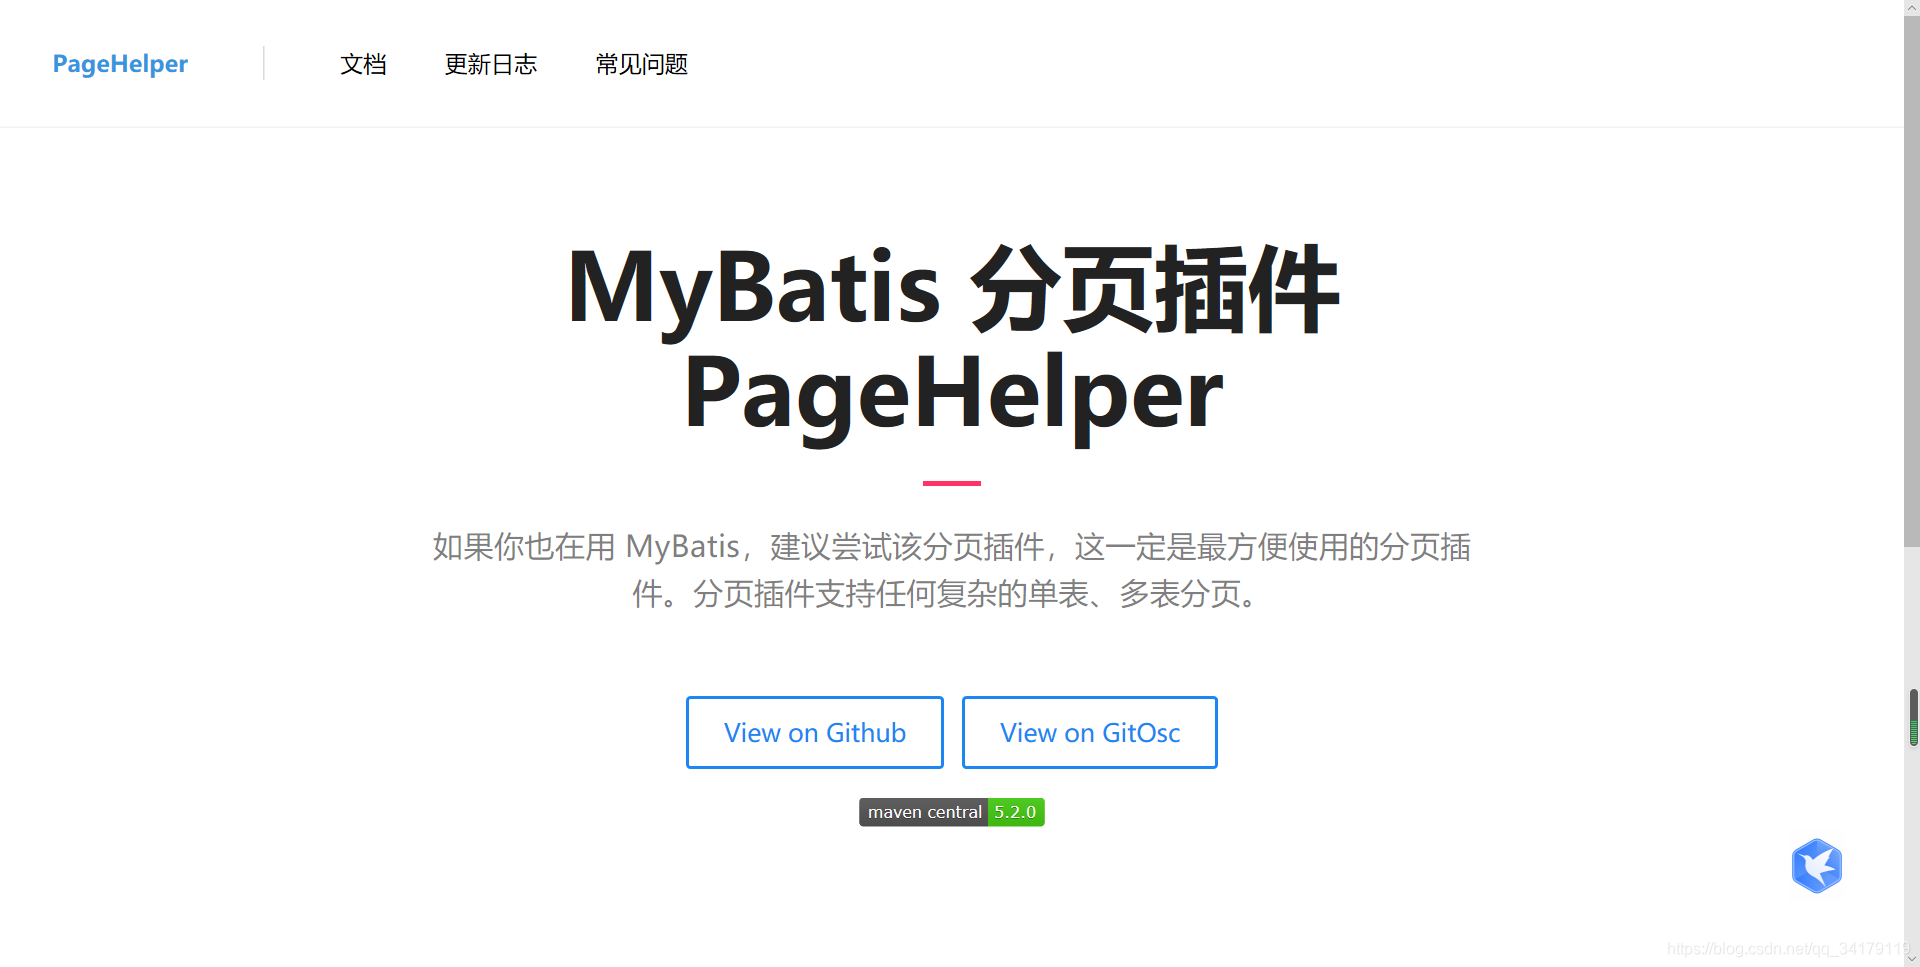This screenshot has height=967, width=1920.
Task: Open the 常见问题 menu item
Action: (x=642, y=64)
